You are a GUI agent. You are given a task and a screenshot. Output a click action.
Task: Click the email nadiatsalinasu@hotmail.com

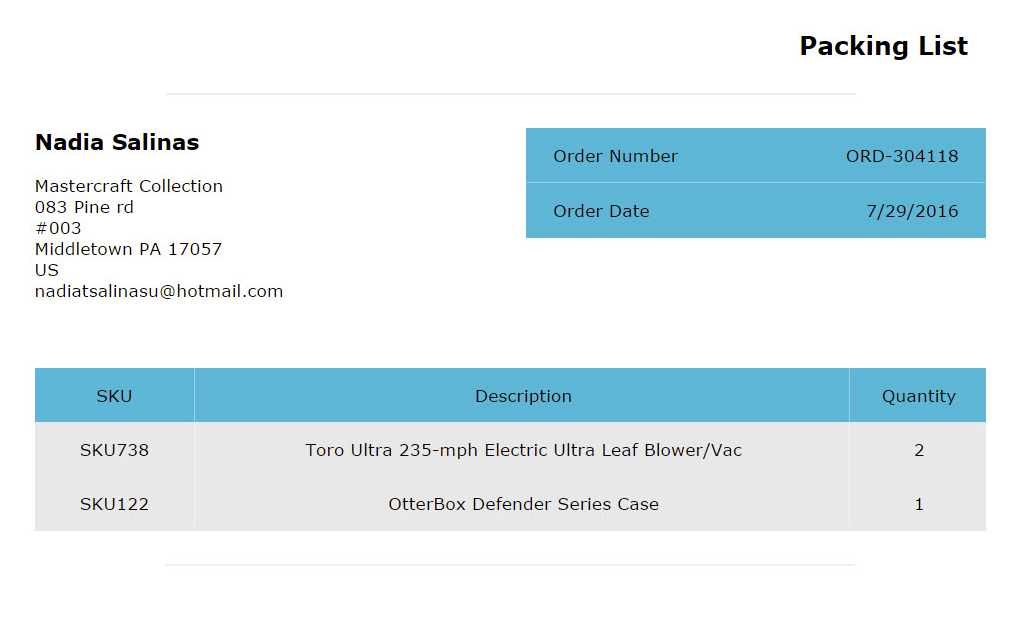click(x=159, y=291)
